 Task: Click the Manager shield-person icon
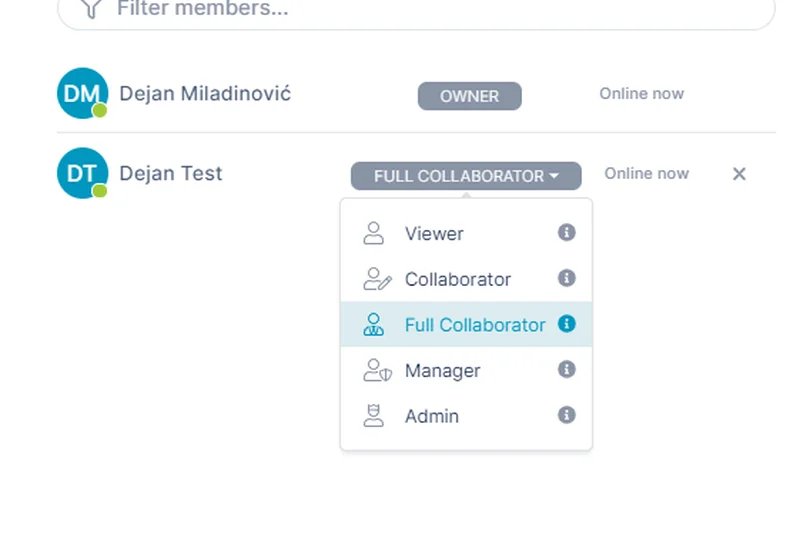coord(376,371)
